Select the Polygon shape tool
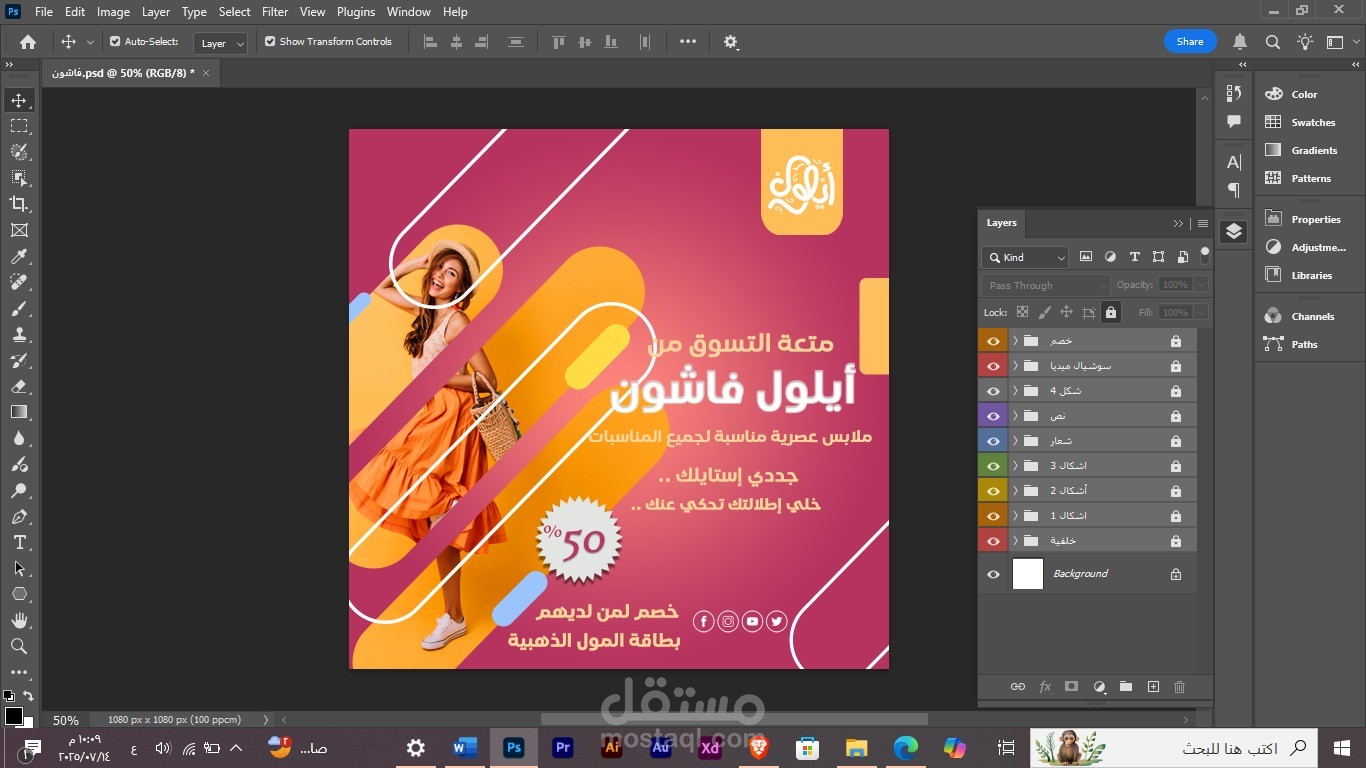The width and height of the screenshot is (1366, 768). coord(19,594)
